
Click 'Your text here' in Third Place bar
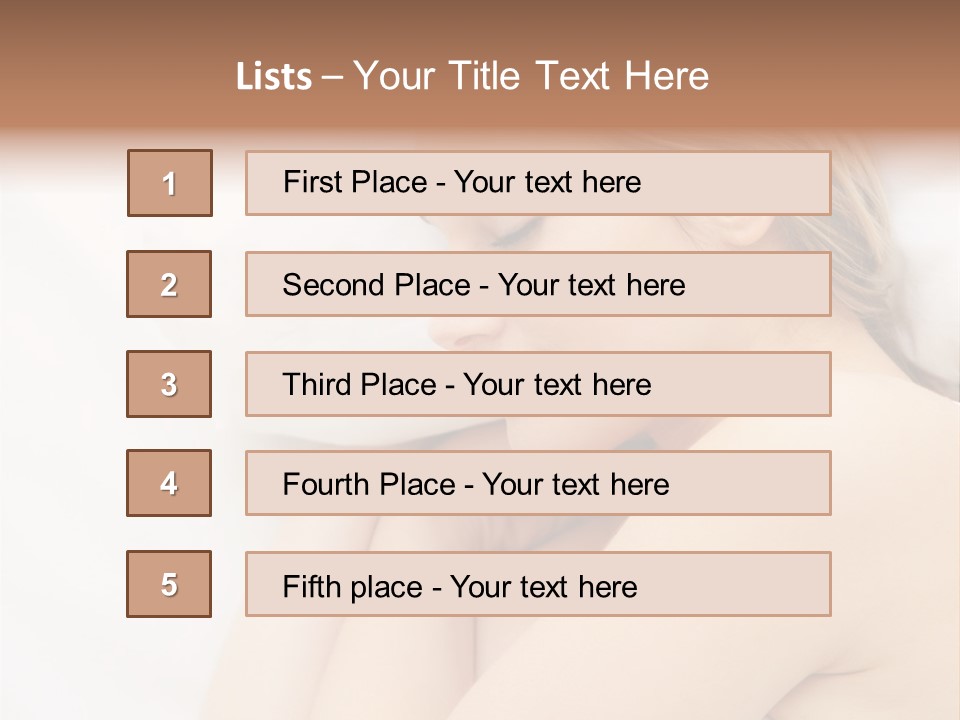pyautogui.click(x=558, y=384)
